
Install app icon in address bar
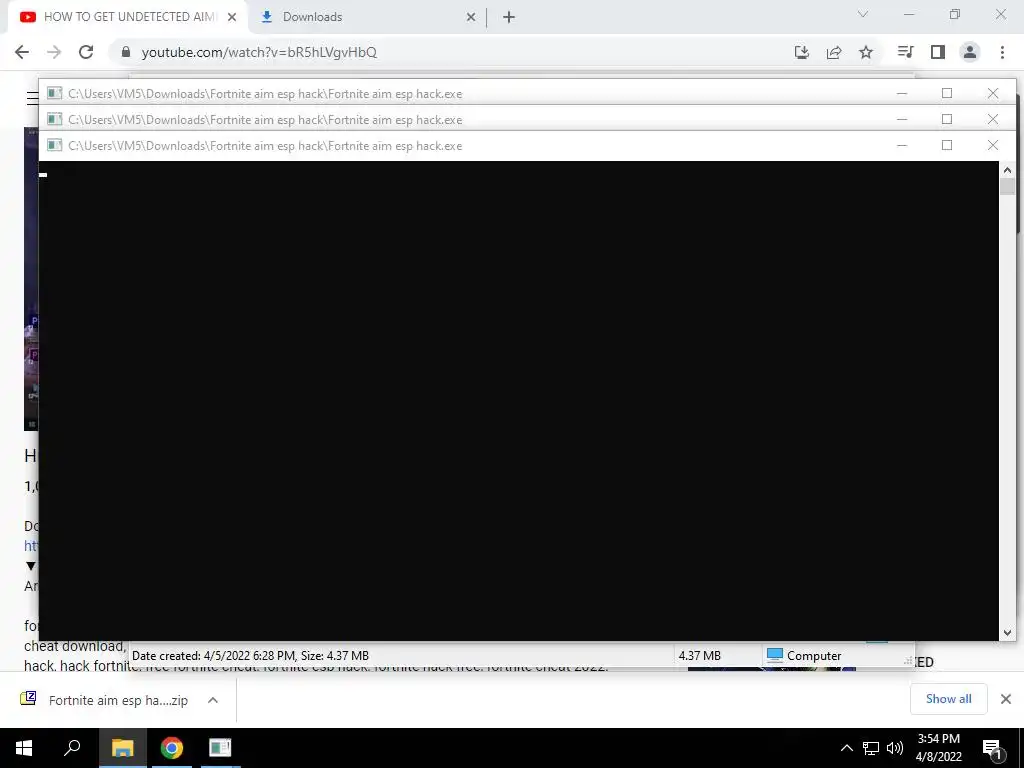click(801, 52)
